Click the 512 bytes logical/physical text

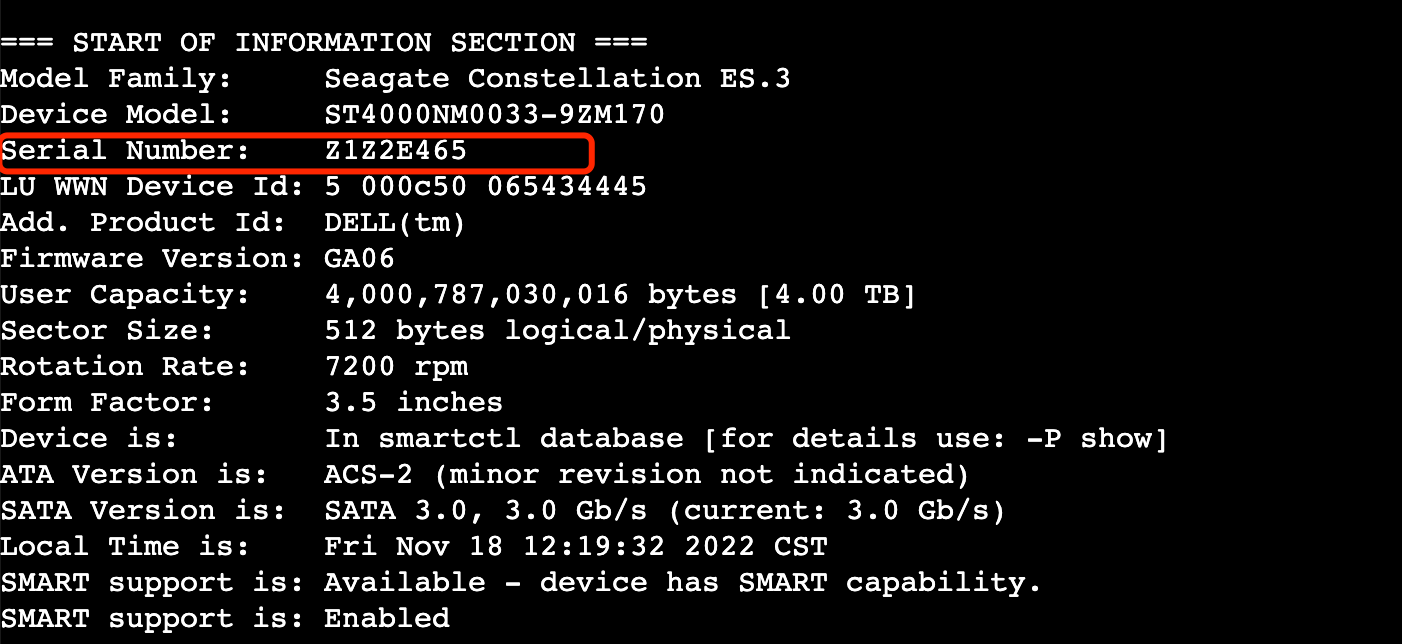(557, 331)
